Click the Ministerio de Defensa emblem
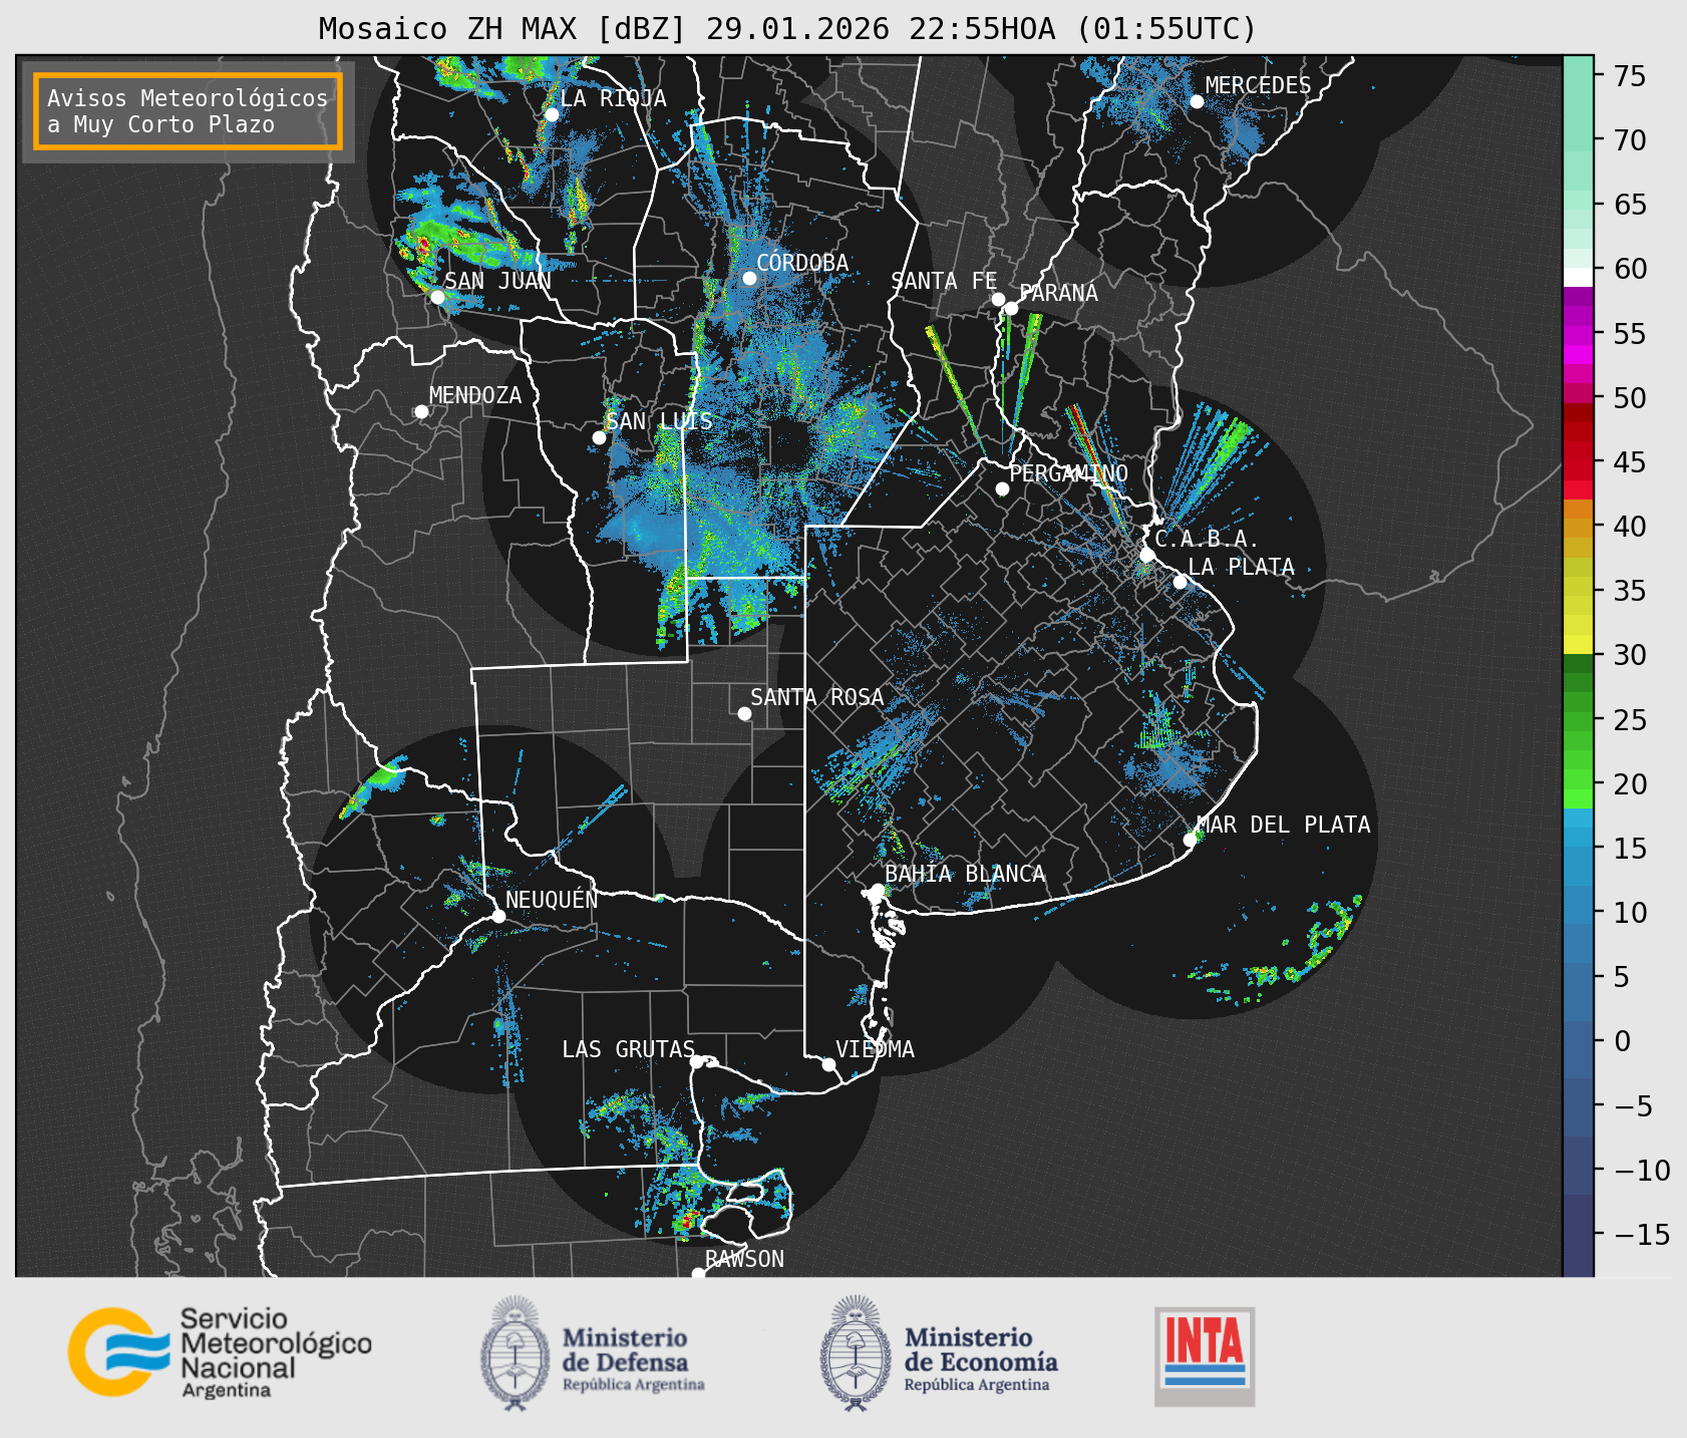 514,1353
